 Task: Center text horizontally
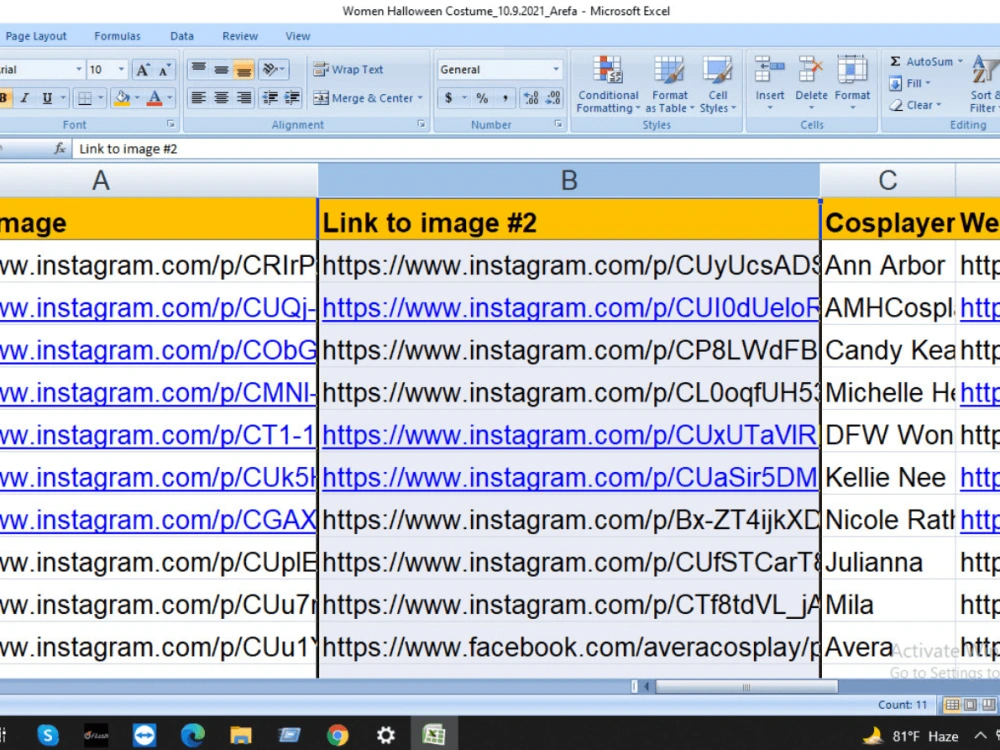coord(221,98)
